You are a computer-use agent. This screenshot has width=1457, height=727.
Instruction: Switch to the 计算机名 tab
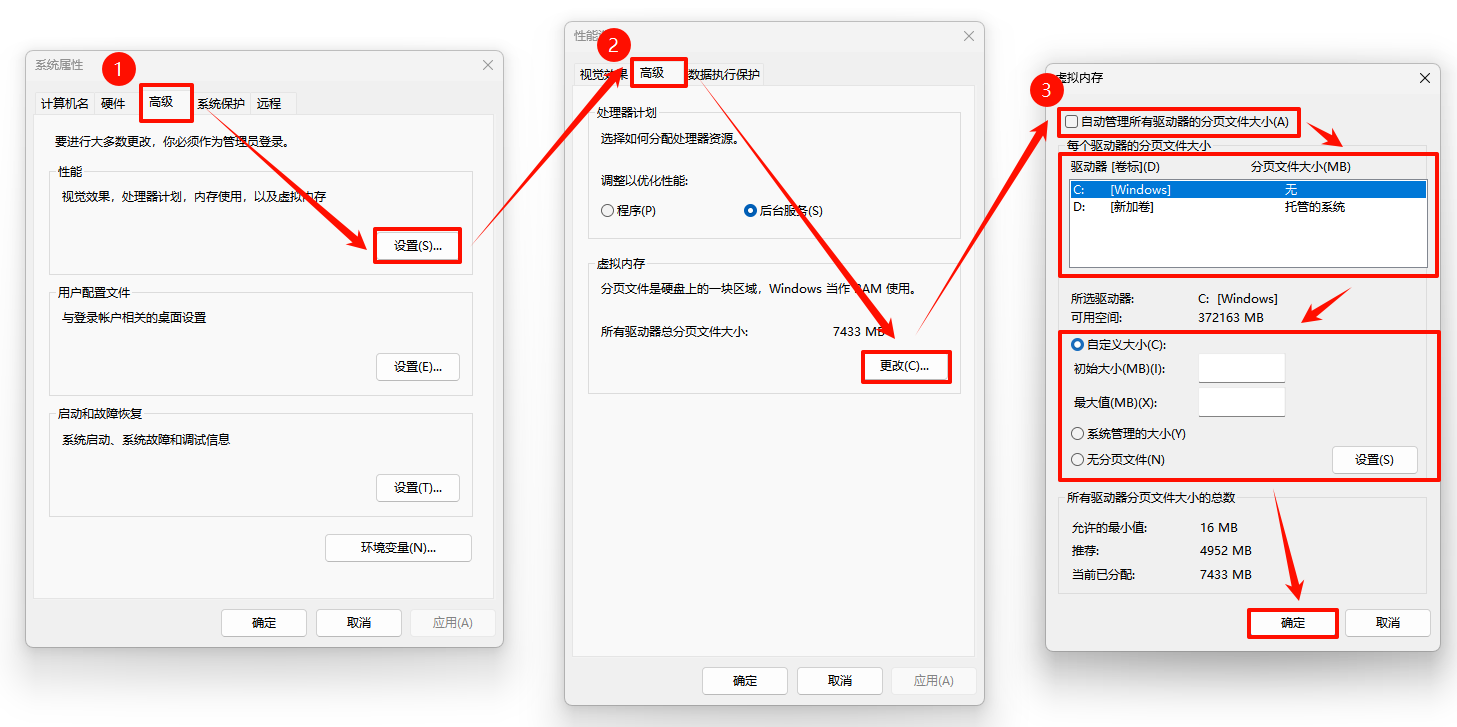click(64, 103)
